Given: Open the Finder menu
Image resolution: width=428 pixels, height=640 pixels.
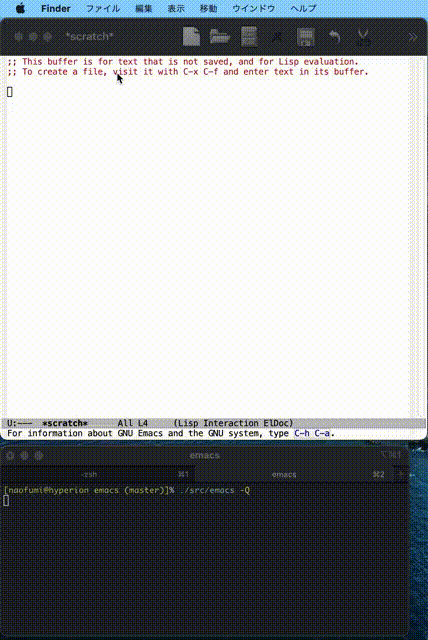Looking at the screenshot, I should 55,8.
